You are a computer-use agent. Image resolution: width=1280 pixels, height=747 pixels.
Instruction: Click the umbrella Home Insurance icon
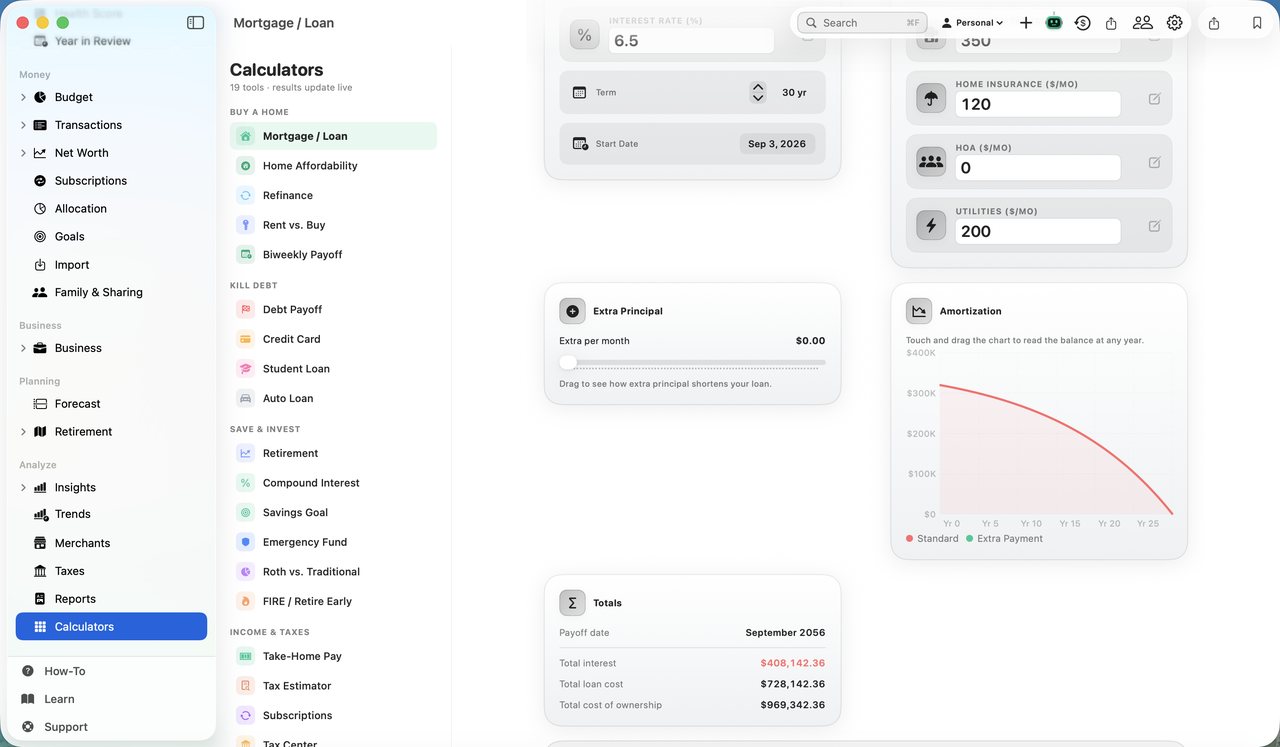(x=931, y=98)
